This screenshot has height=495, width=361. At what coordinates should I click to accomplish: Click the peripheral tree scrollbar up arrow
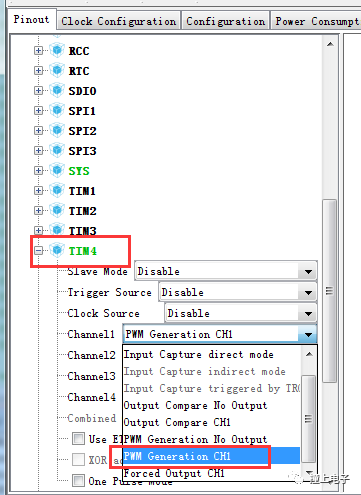pyautogui.click(x=330, y=44)
